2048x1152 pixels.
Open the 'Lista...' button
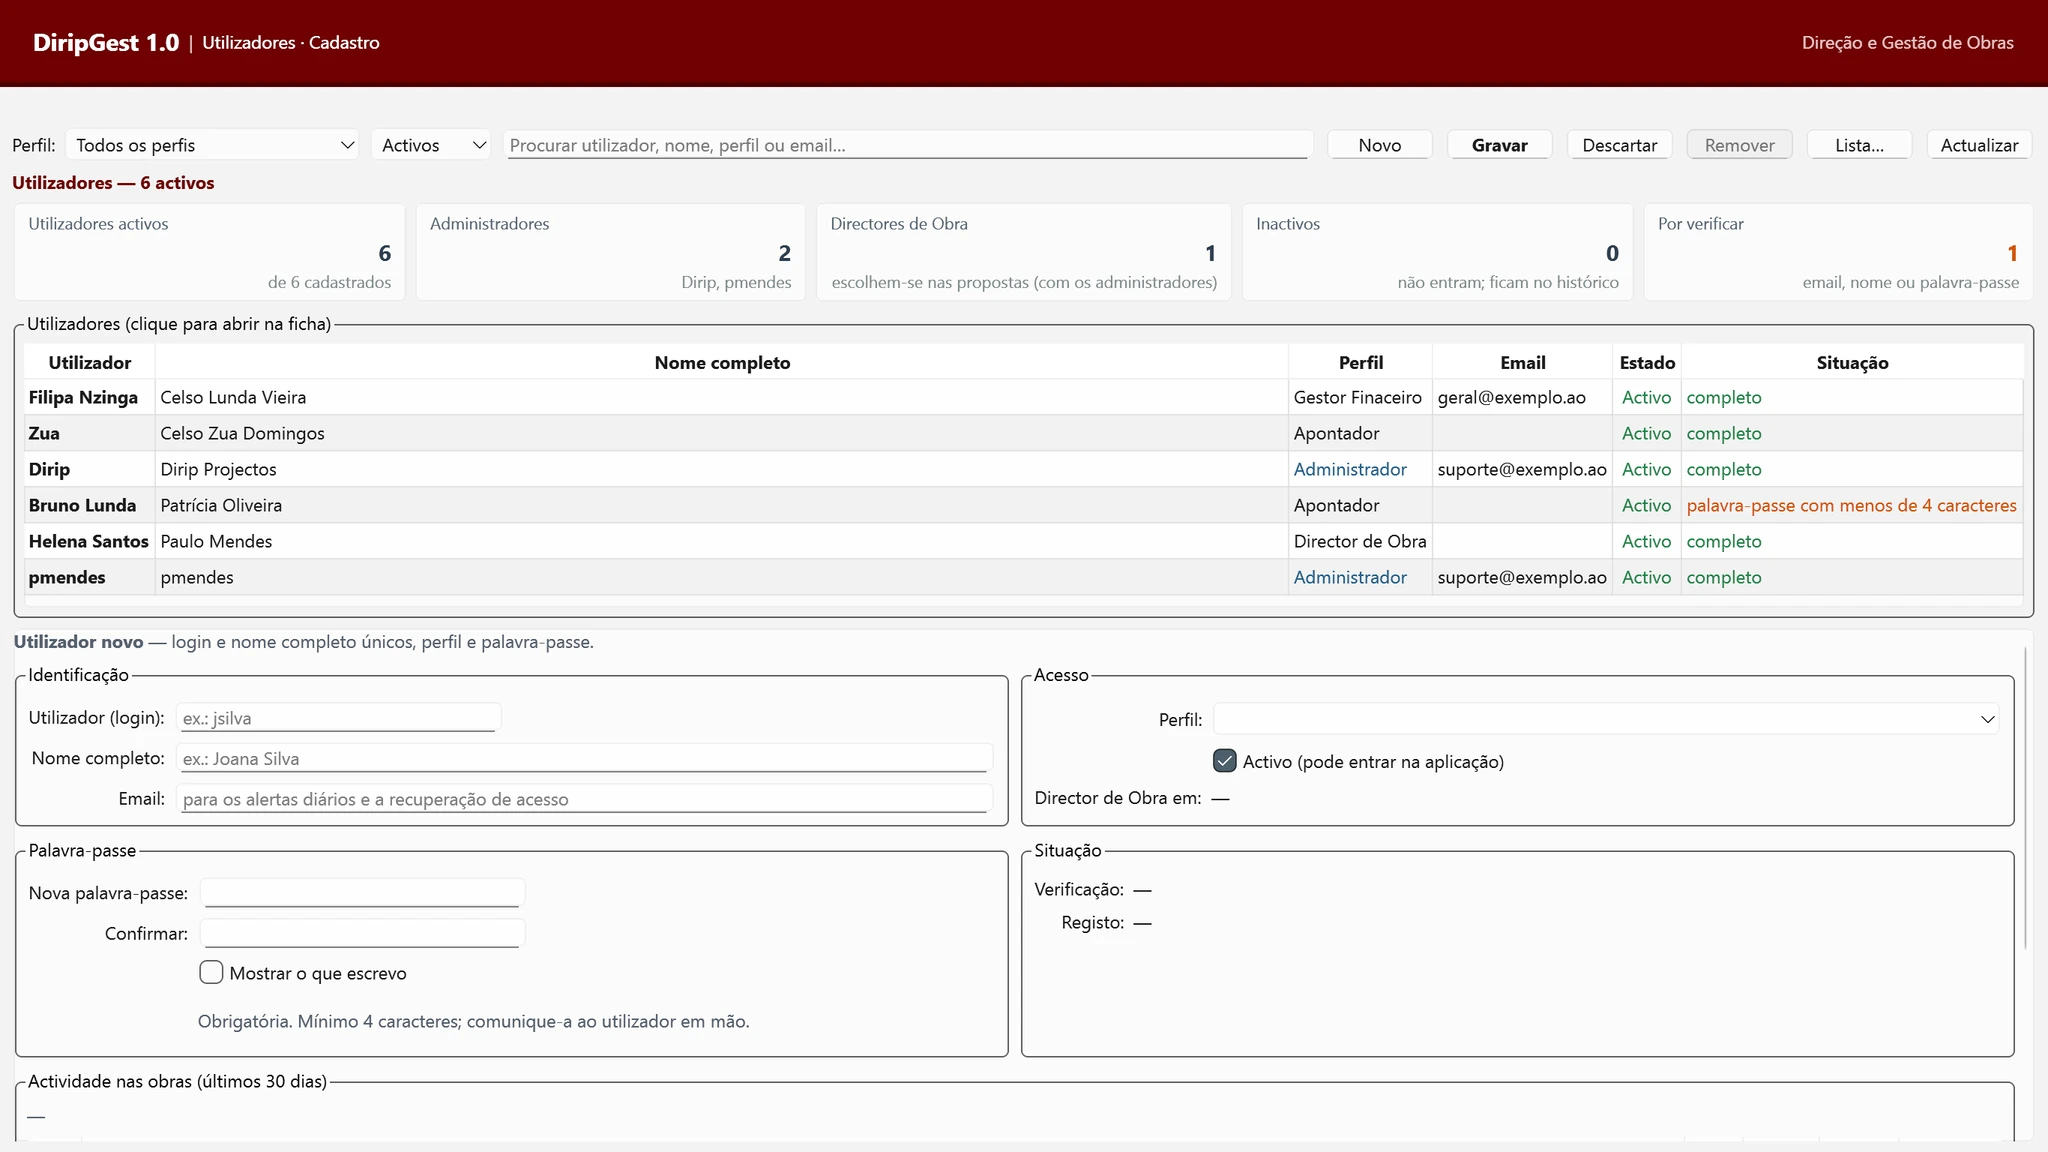coord(1859,145)
